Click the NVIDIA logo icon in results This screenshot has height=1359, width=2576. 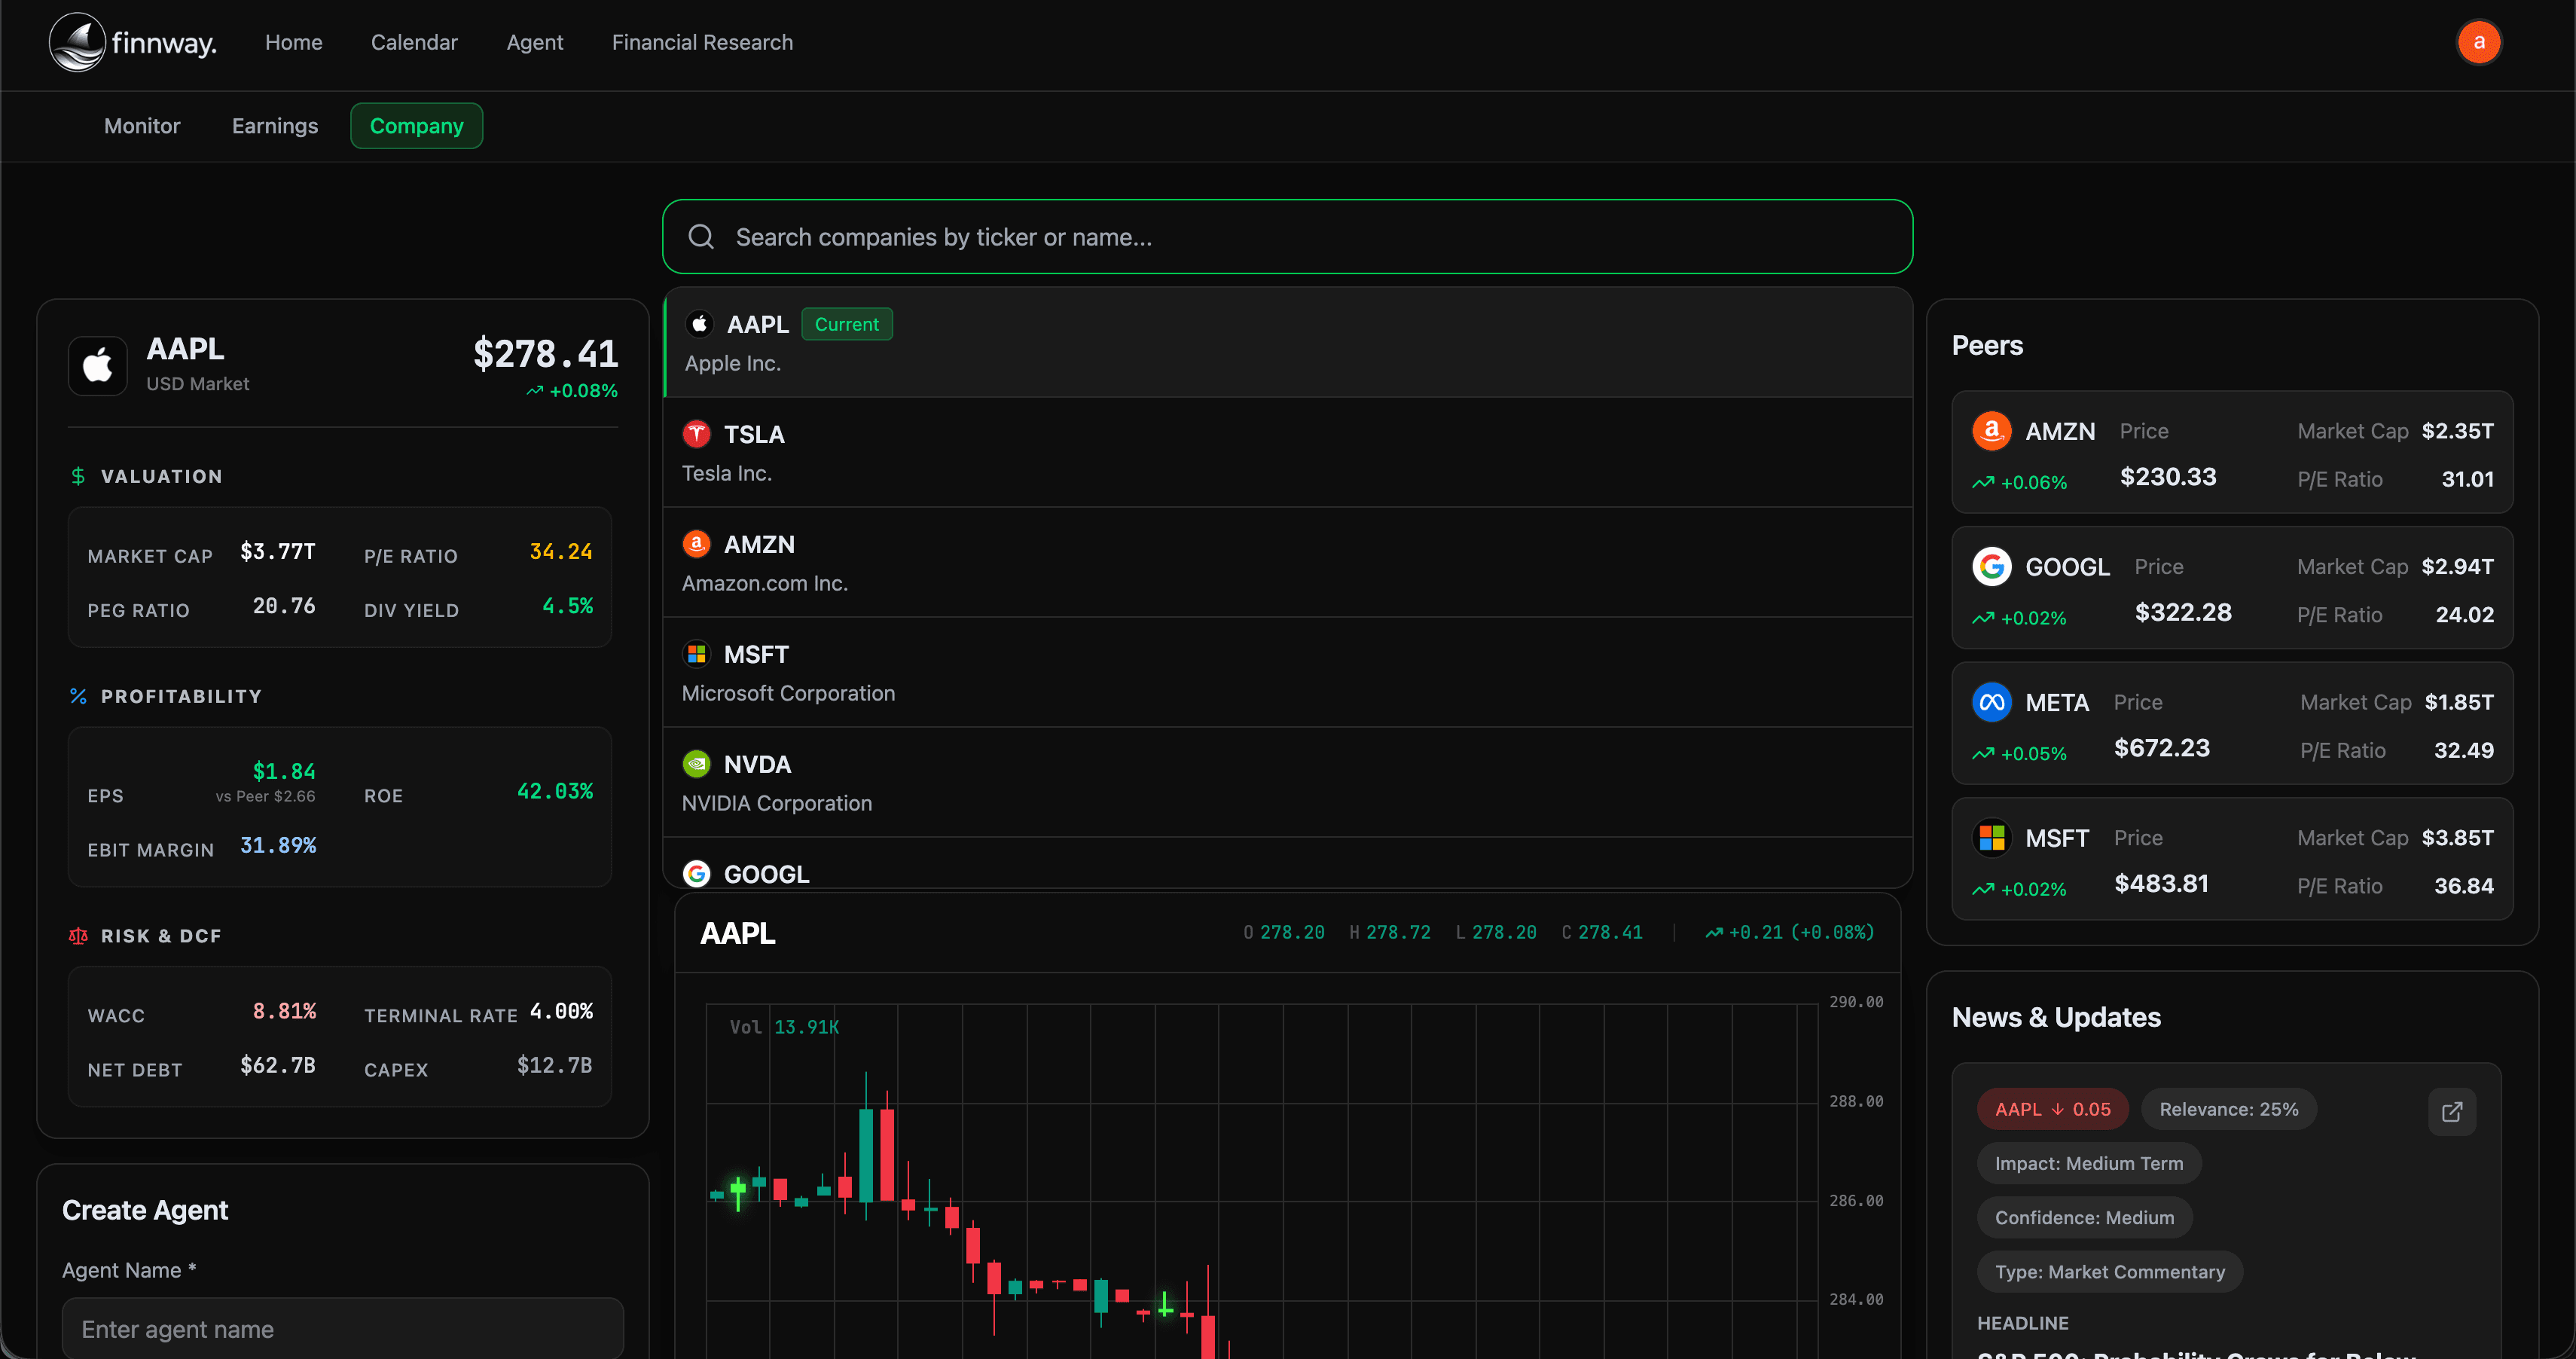[696, 764]
